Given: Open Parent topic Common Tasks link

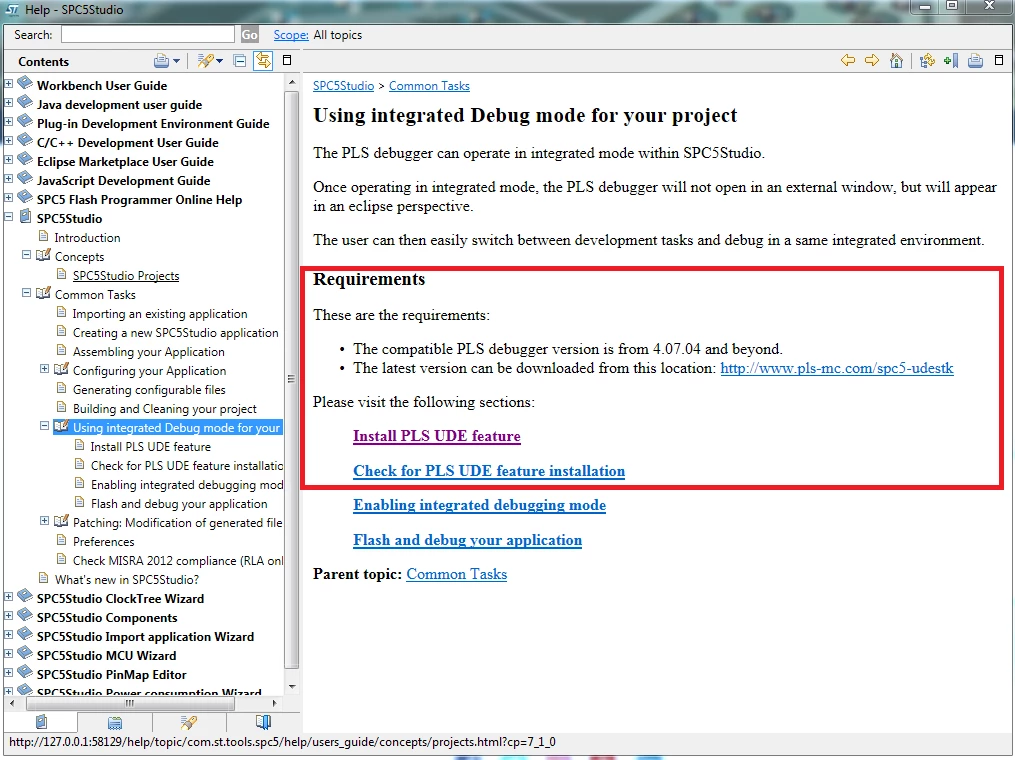Looking at the screenshot, I should pyautogui.click(x=456, y=574).
